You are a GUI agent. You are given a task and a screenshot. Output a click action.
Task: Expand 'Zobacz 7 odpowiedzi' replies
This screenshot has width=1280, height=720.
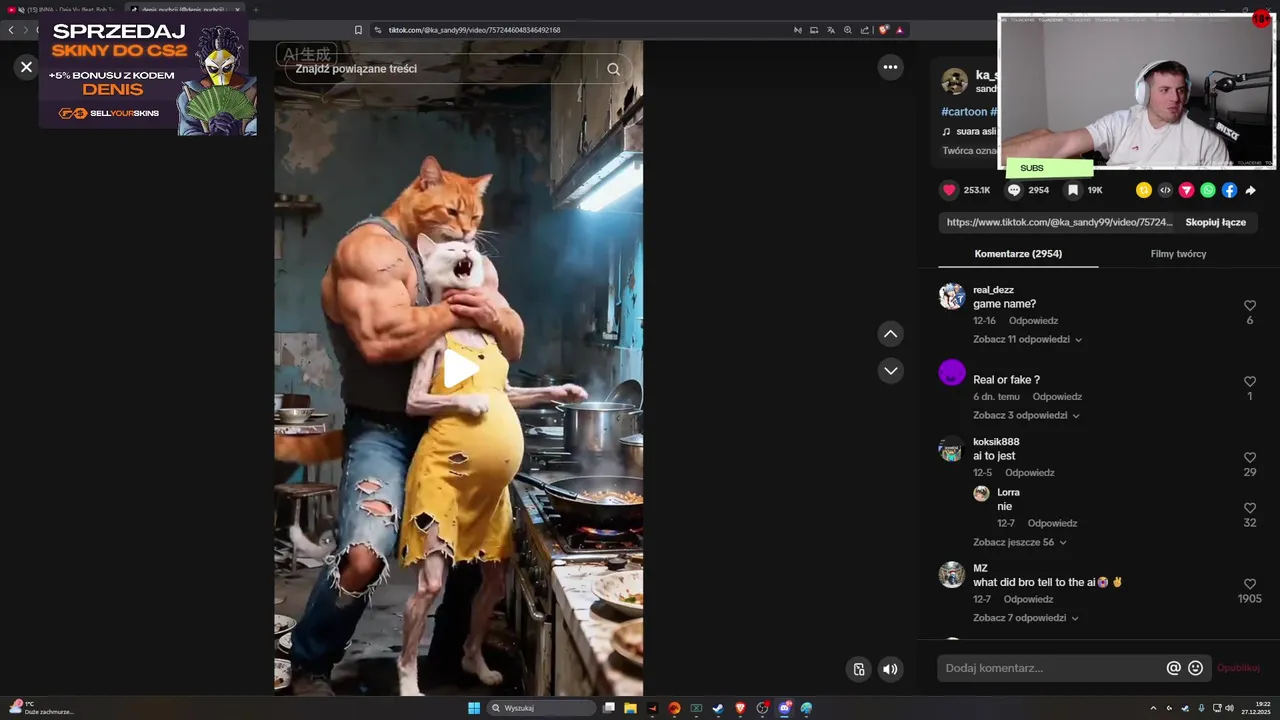pyautogui.click(x=1026, y=618)
